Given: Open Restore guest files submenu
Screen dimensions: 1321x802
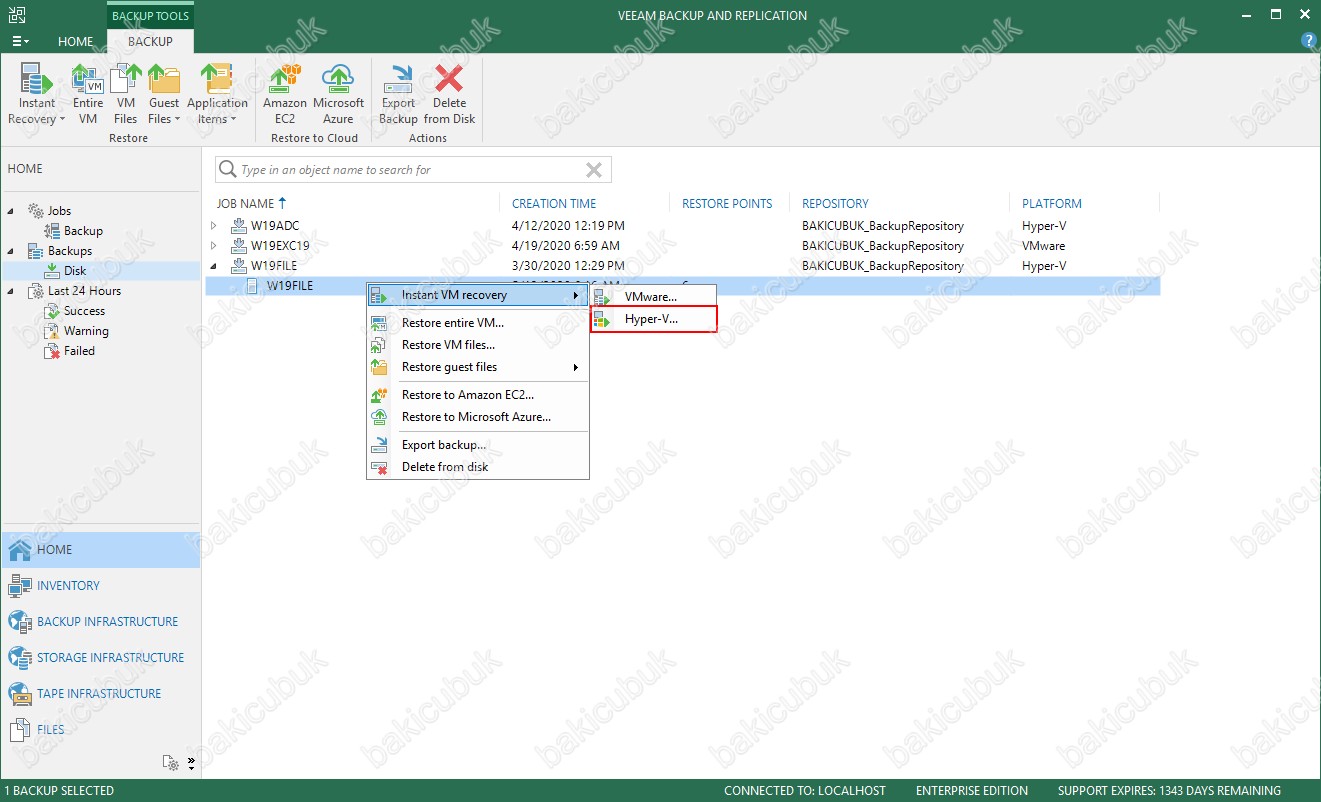Looking at the screenshot, I should click(477, 367).
